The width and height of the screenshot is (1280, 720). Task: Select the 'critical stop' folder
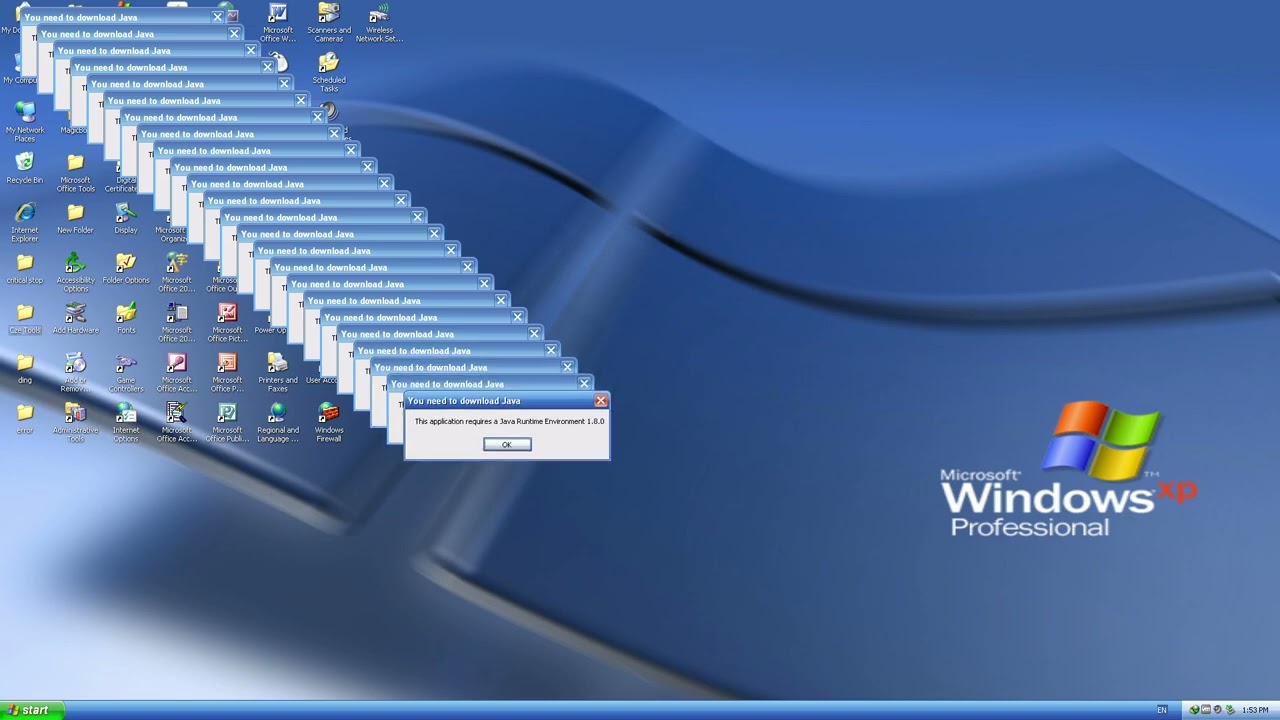coord(25,268)
